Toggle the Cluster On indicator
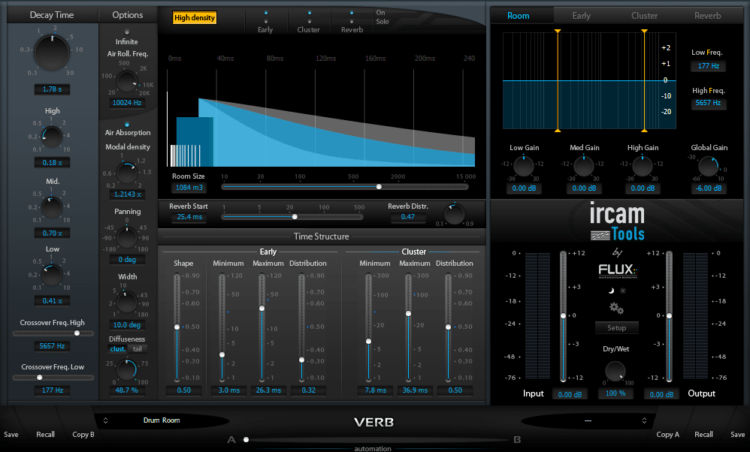The image size is (750, 452). [x=309, y=13]
